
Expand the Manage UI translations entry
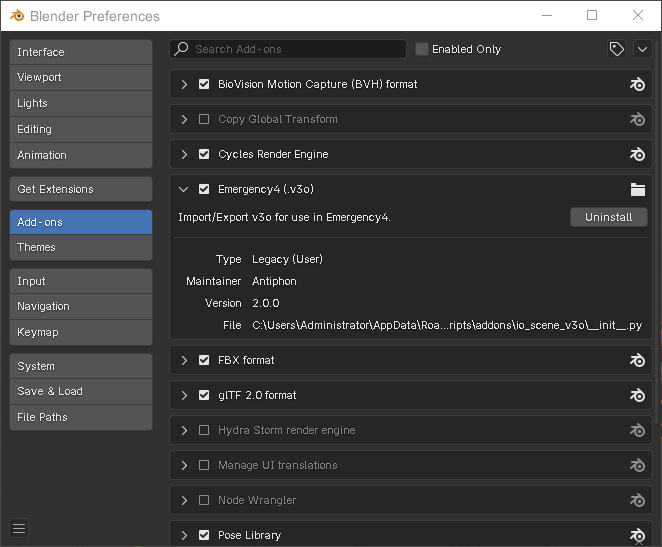(184, 465)
